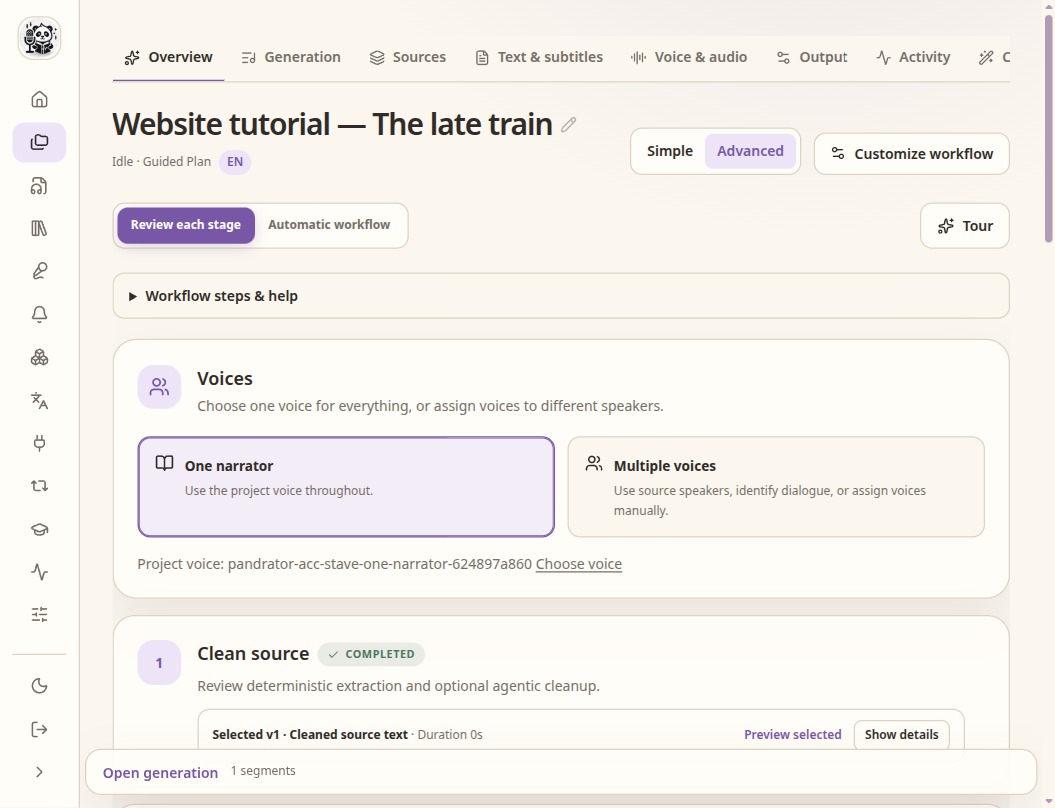Viewport: 1055px width, 808px height.
Task: Click the Open generation link
Action: [x=160, y=773]
